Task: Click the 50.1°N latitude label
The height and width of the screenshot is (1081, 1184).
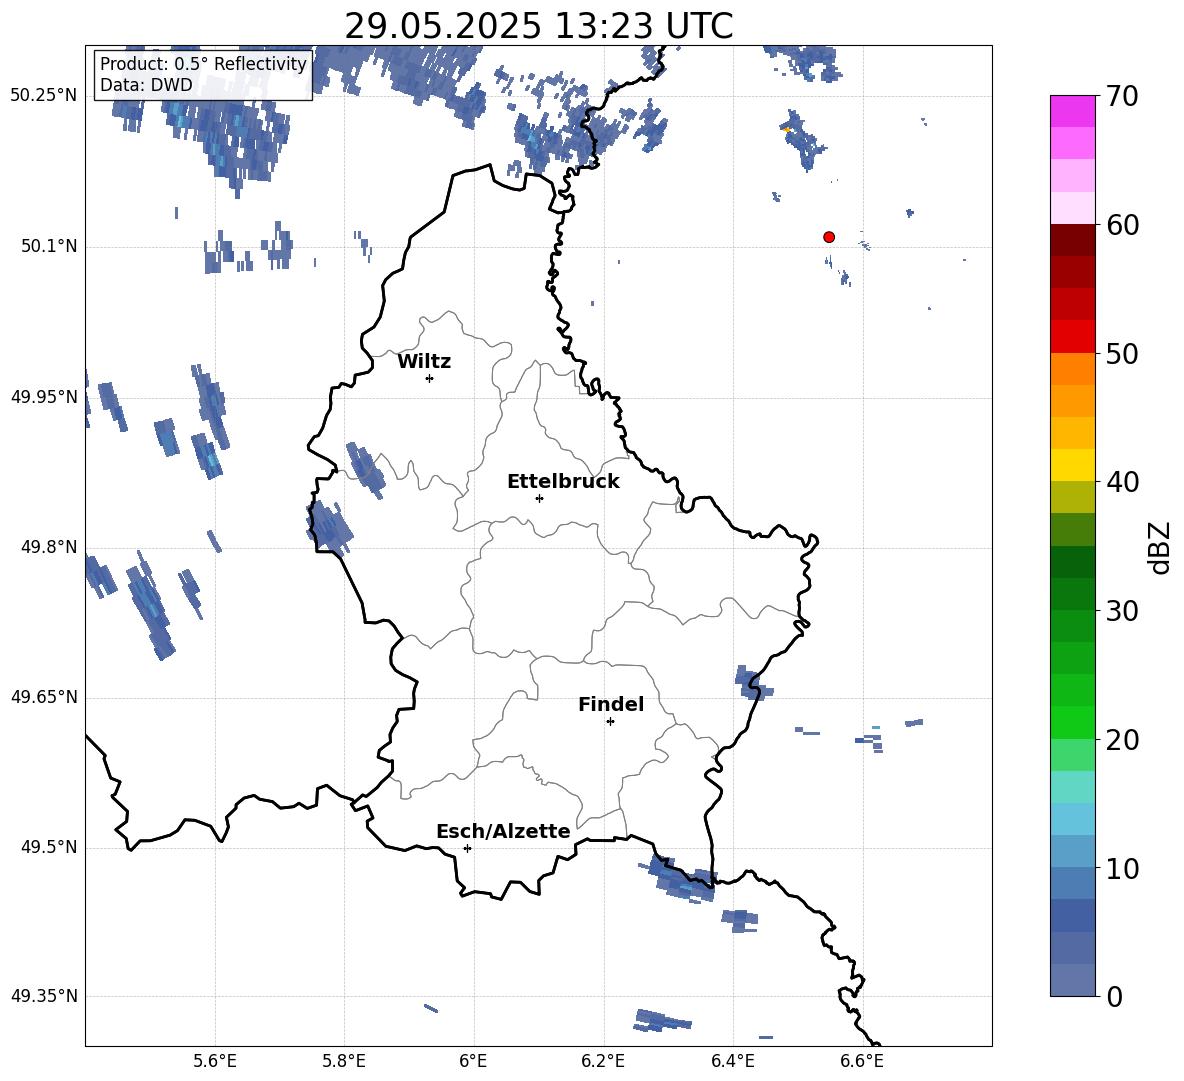Action: (x=49, y=247)
